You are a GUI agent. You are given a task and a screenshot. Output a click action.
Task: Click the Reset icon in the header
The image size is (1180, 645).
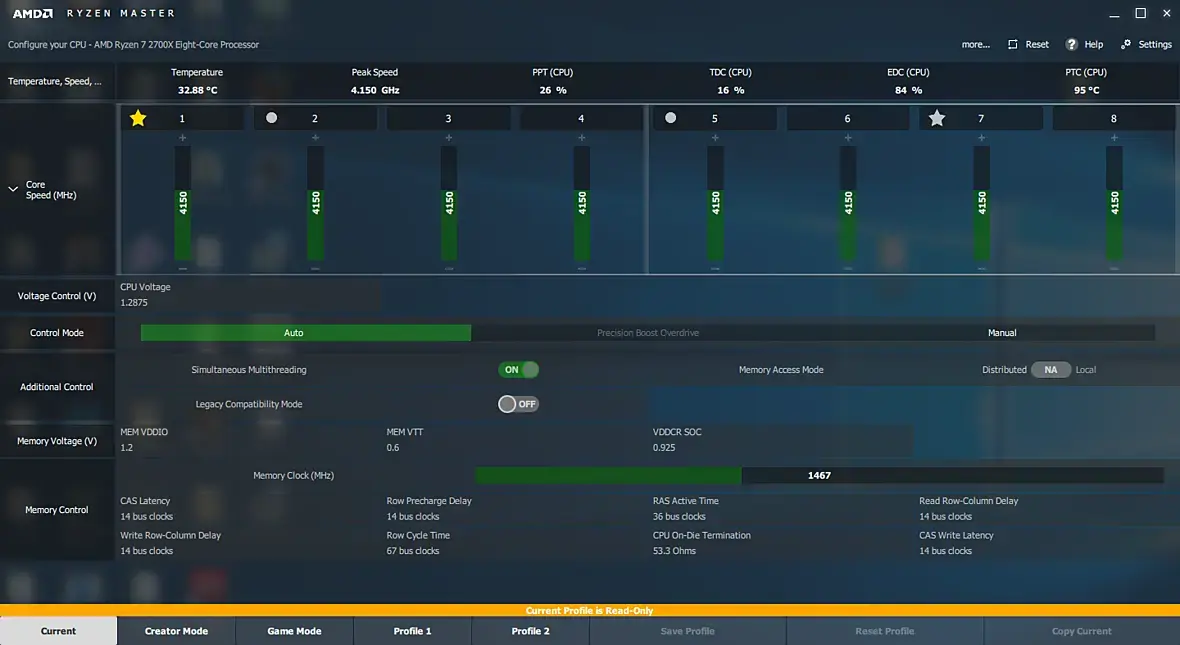tap(1013, 44)
